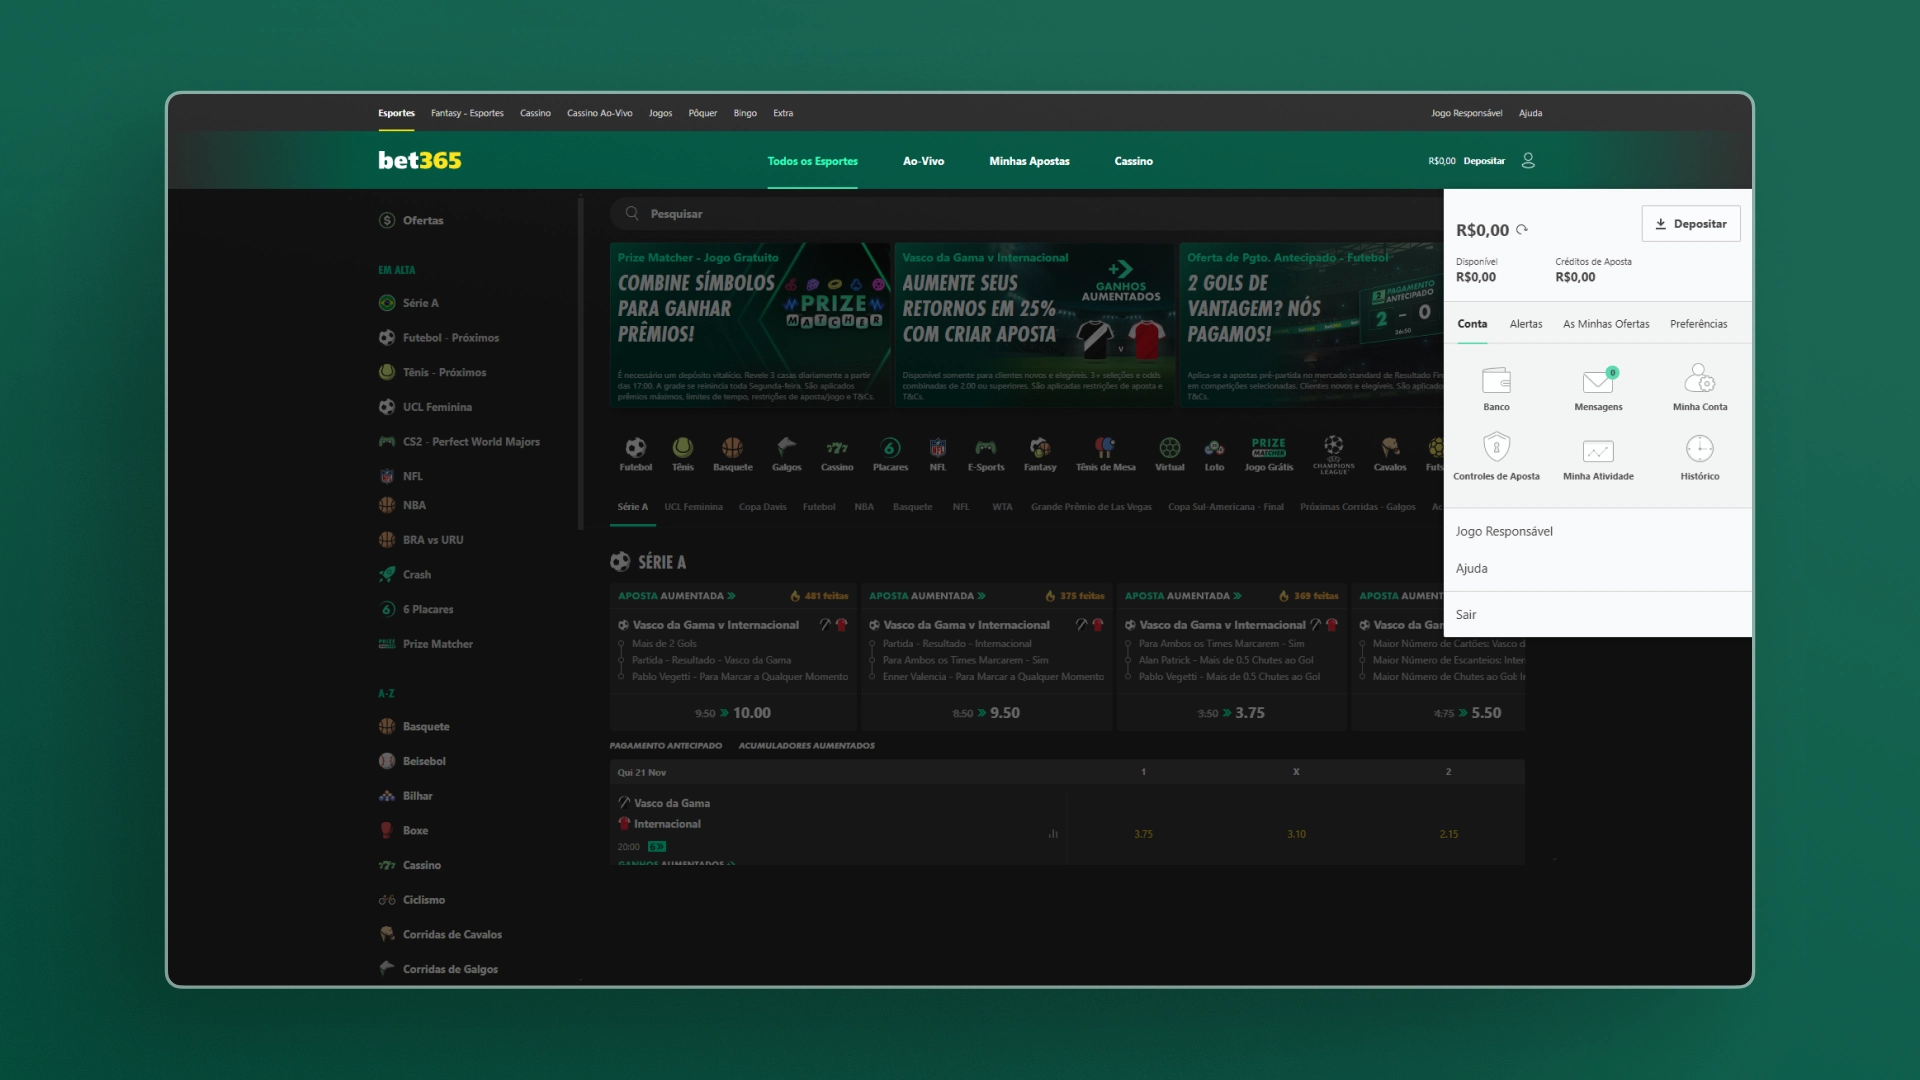Open Jogo Responsável in account panel
The image size is (1920, 1080).
pos(1504,532)
